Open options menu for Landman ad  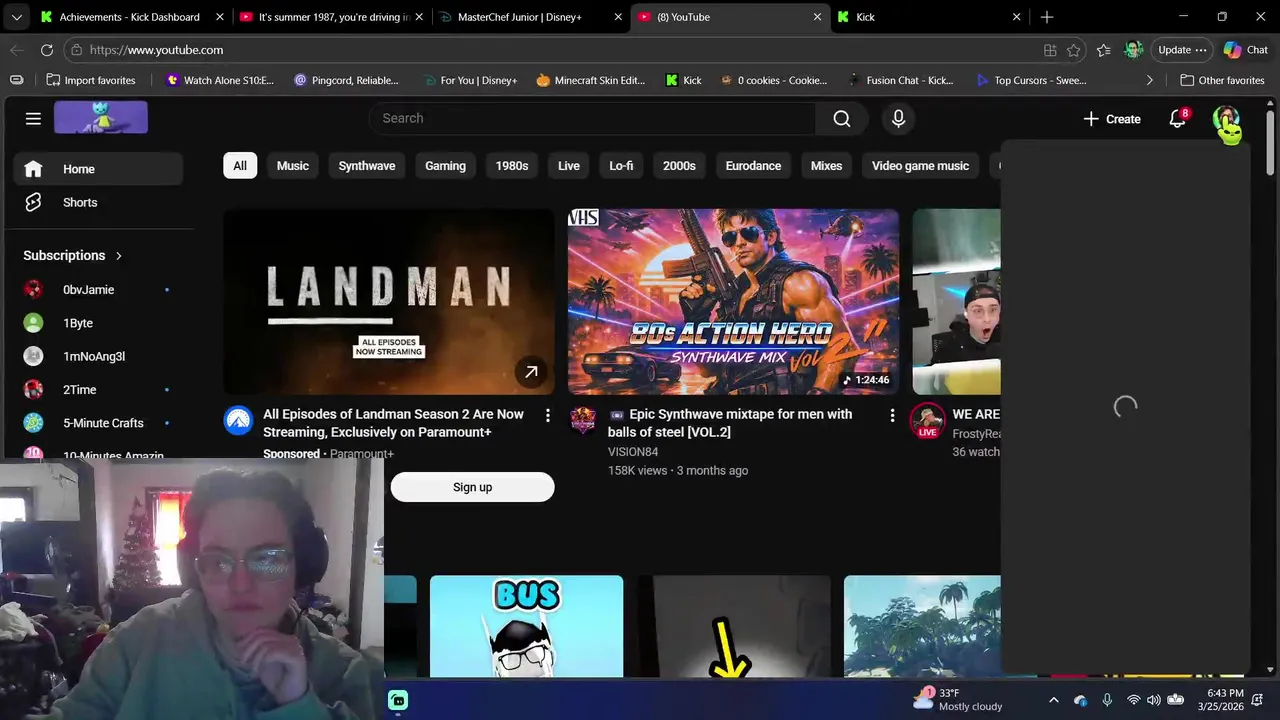pyautogui.click(x=547, y=415)
